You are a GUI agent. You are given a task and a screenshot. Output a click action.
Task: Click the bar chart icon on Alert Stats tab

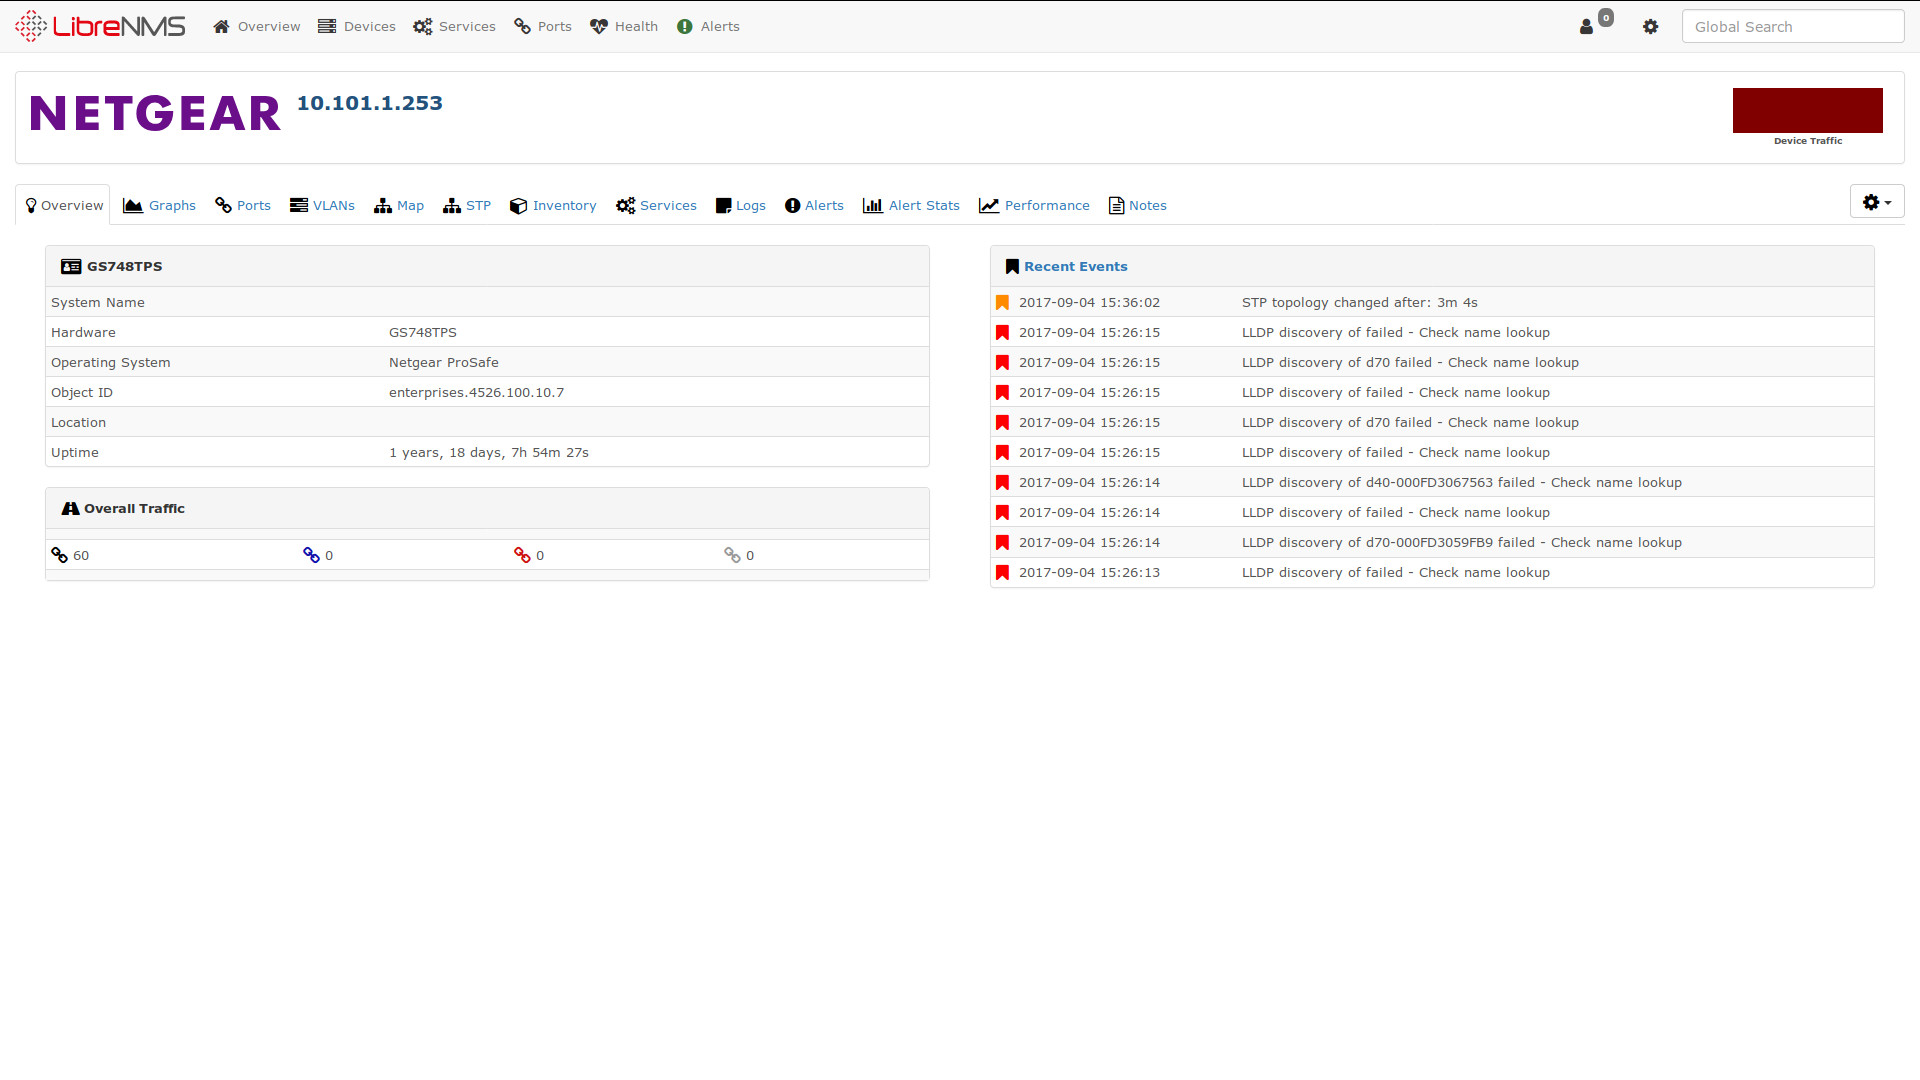click(x=873, y=205)
